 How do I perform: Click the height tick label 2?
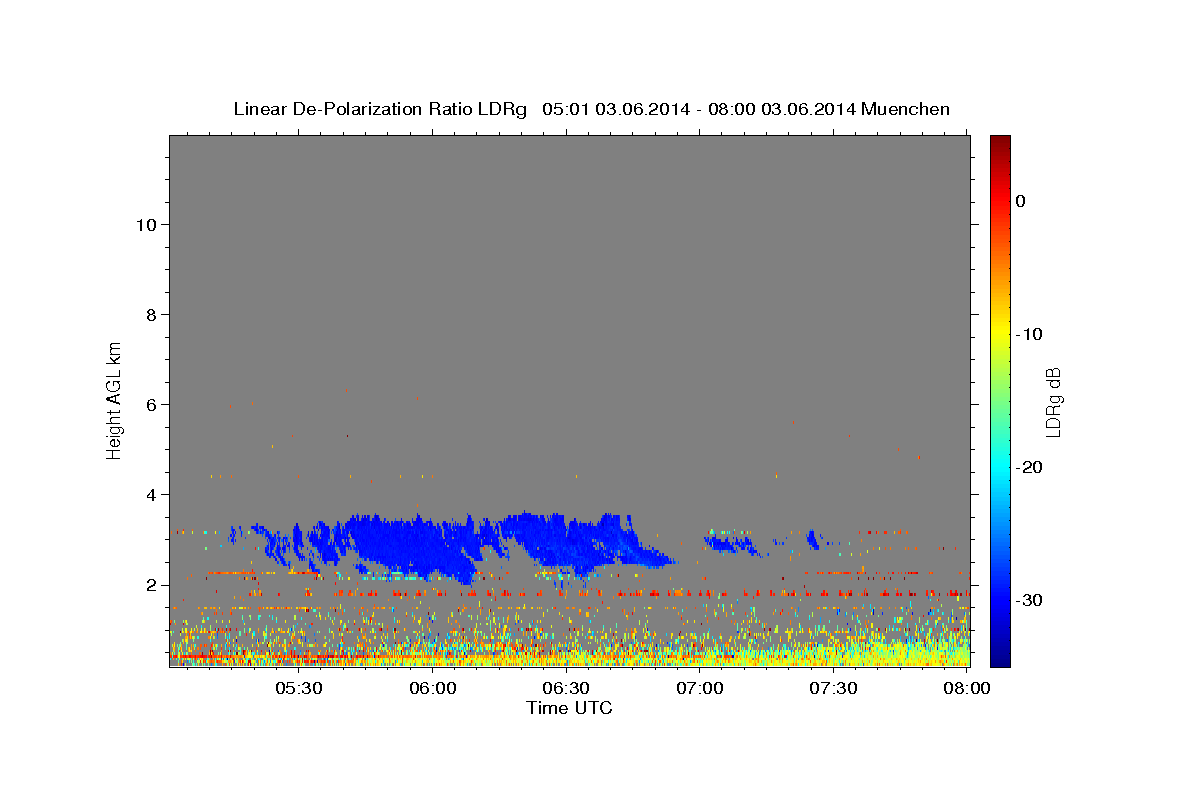pos(150,585)
